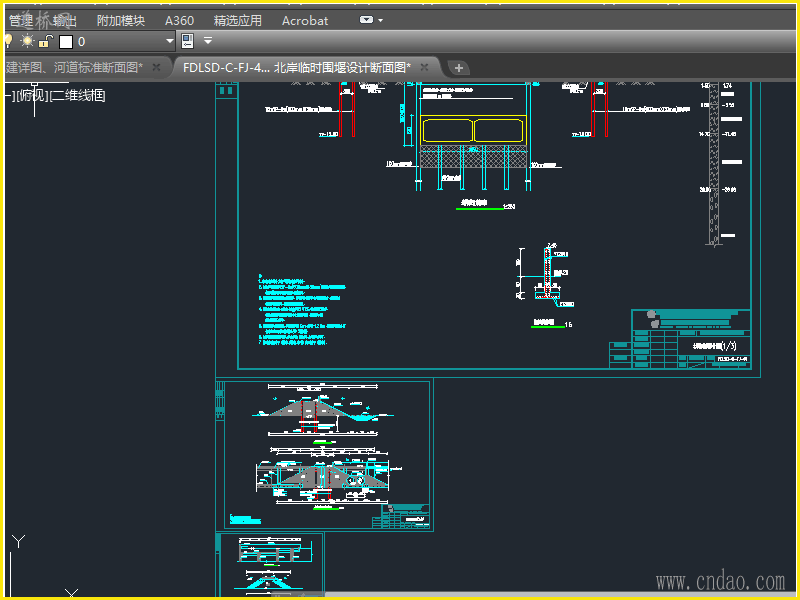
Task: Open the Acrobat ribbon tab
Action: [305, 20]
